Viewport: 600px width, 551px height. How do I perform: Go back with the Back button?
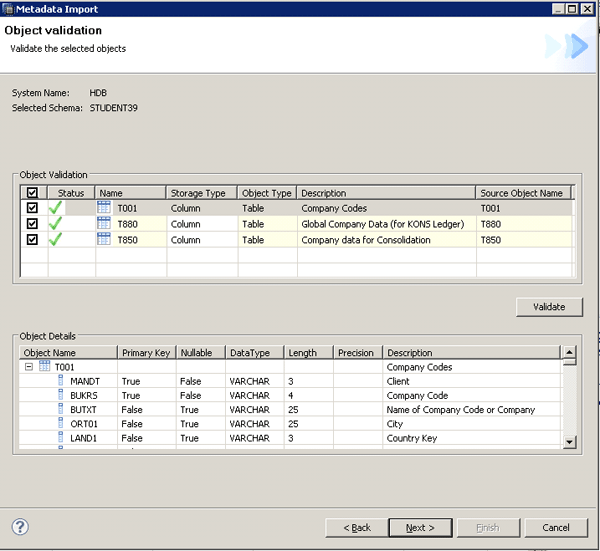(356, 527)
